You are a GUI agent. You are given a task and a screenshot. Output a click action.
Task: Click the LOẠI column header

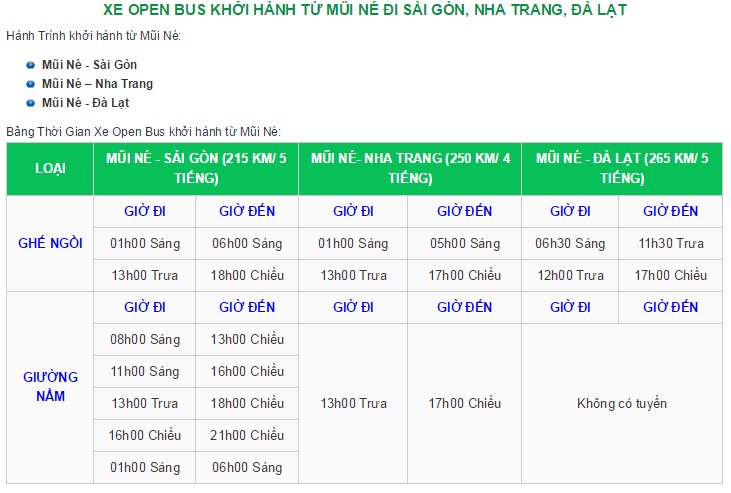tap(50, 168)
